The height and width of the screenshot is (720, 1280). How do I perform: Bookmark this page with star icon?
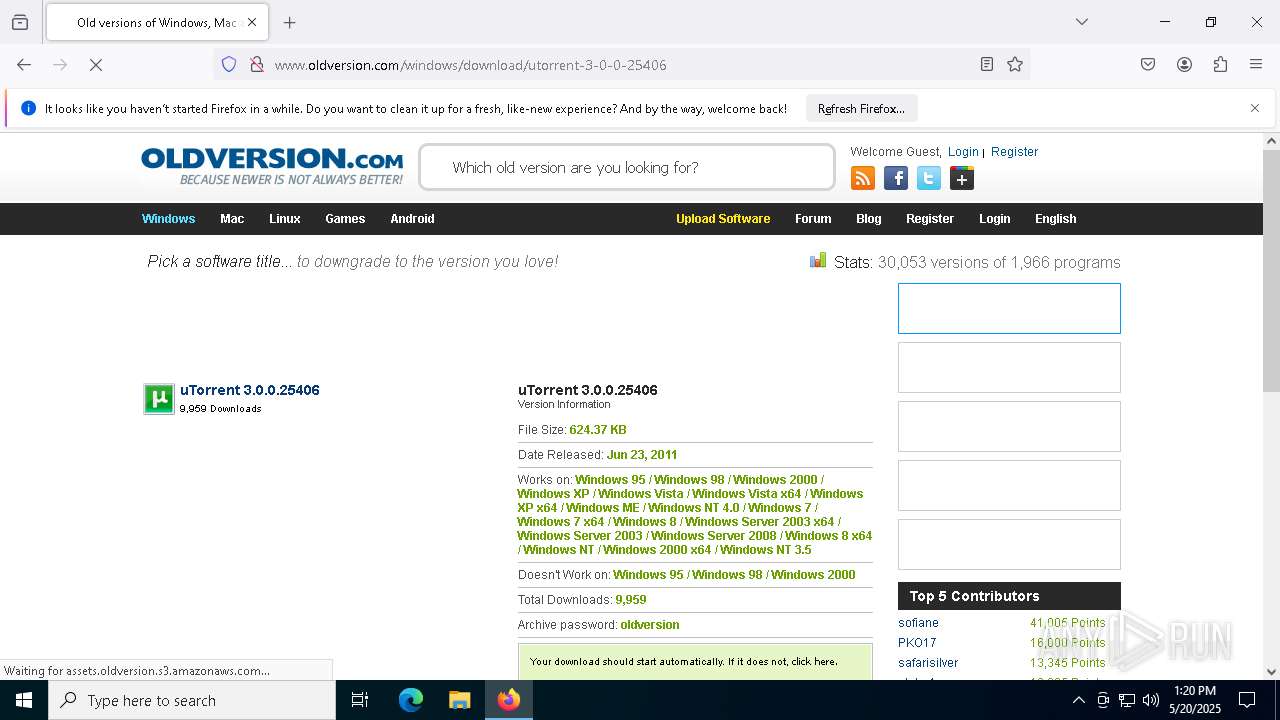pos(1015,64)
